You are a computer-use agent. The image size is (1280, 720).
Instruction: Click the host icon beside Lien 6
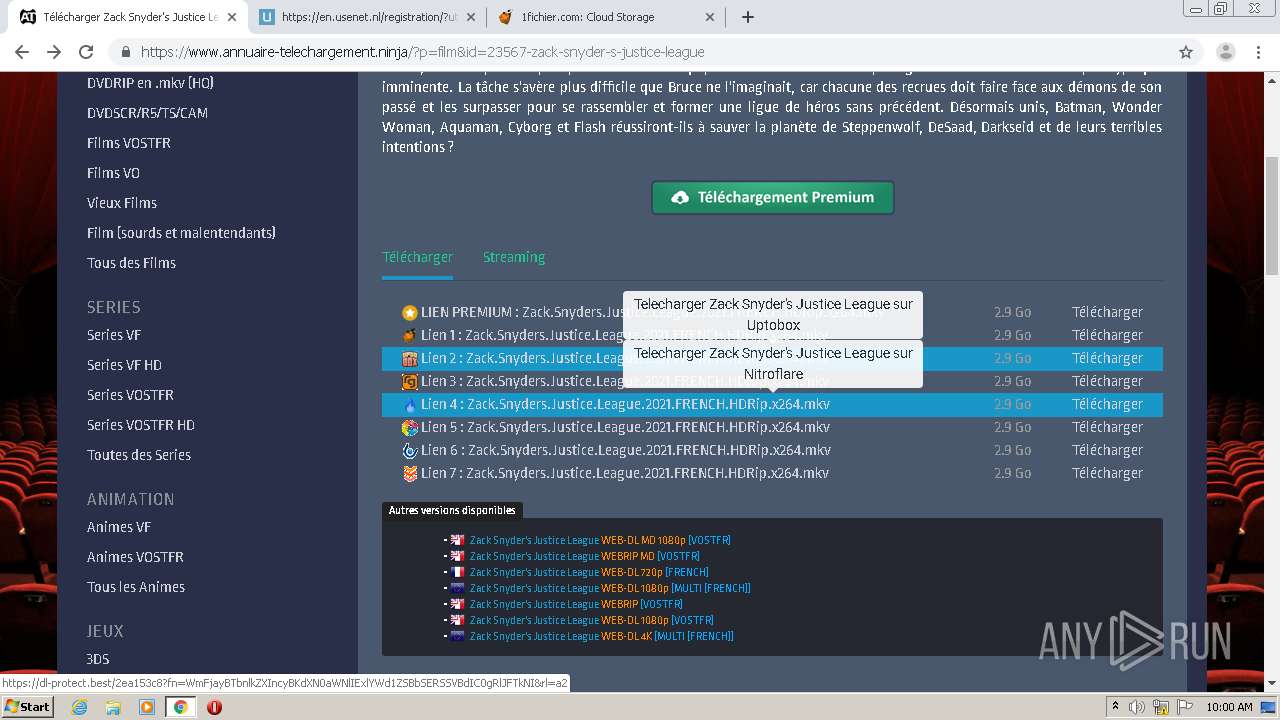point(409,450)
